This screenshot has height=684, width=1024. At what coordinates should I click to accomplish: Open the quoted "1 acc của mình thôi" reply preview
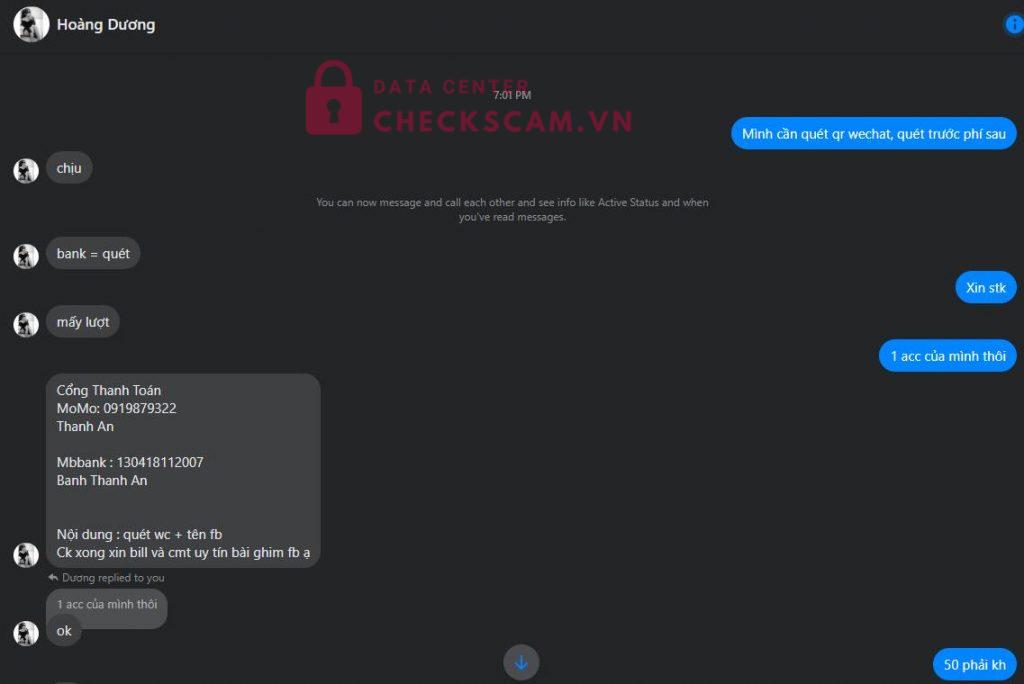pos(107,604)
